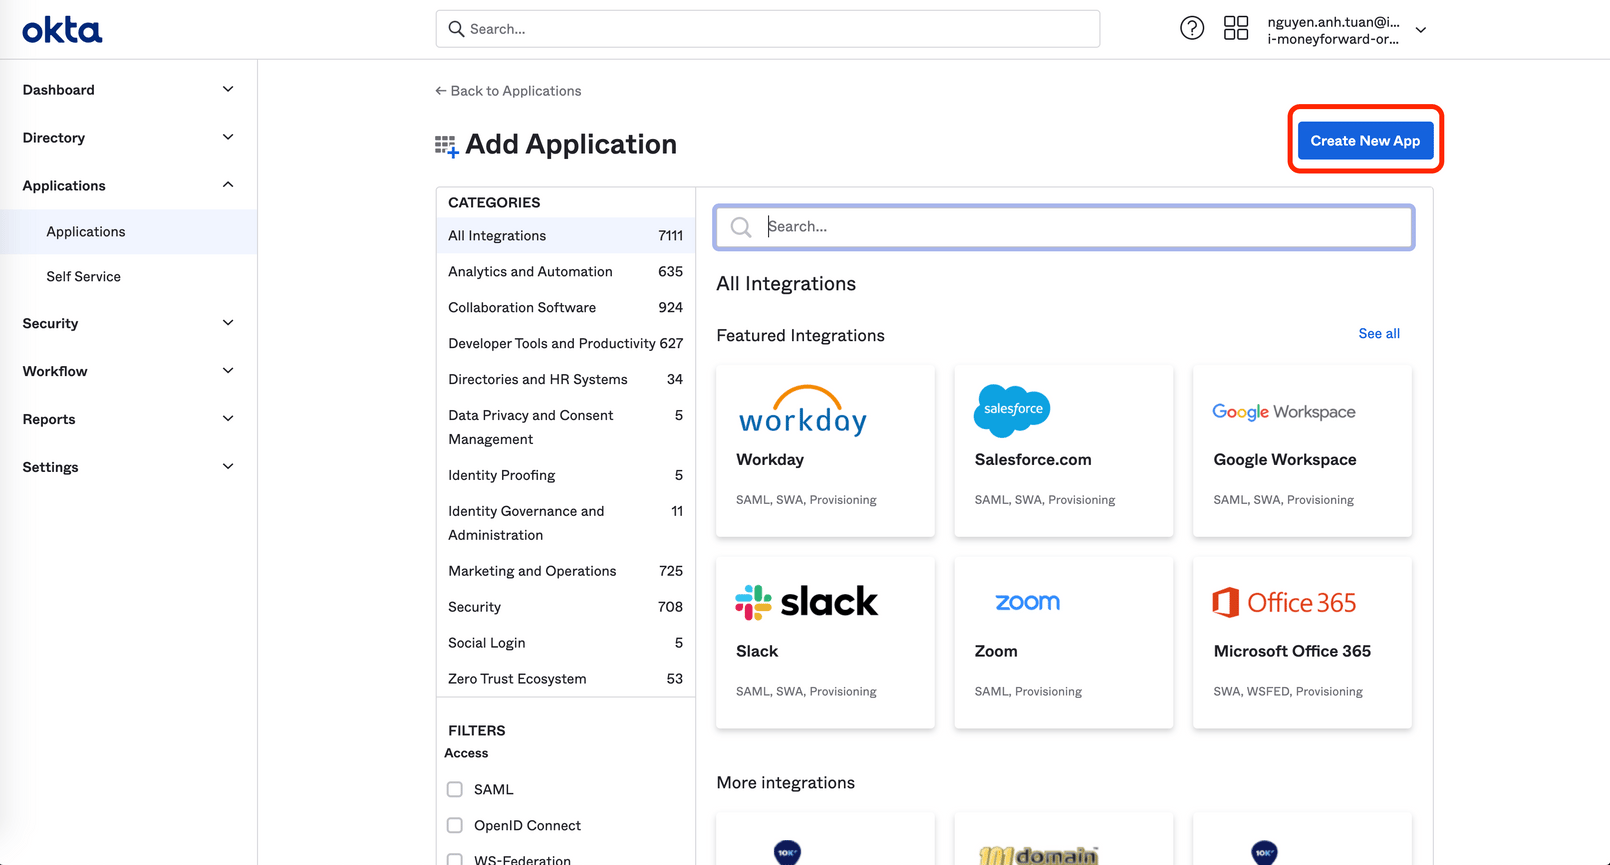
Task: Open the user account dropdown arrow
Action: click(1421, 30)
